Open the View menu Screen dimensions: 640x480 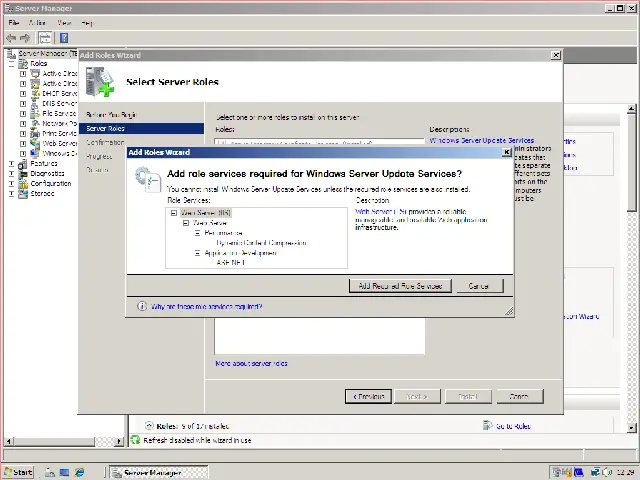(x=64, y=23)
